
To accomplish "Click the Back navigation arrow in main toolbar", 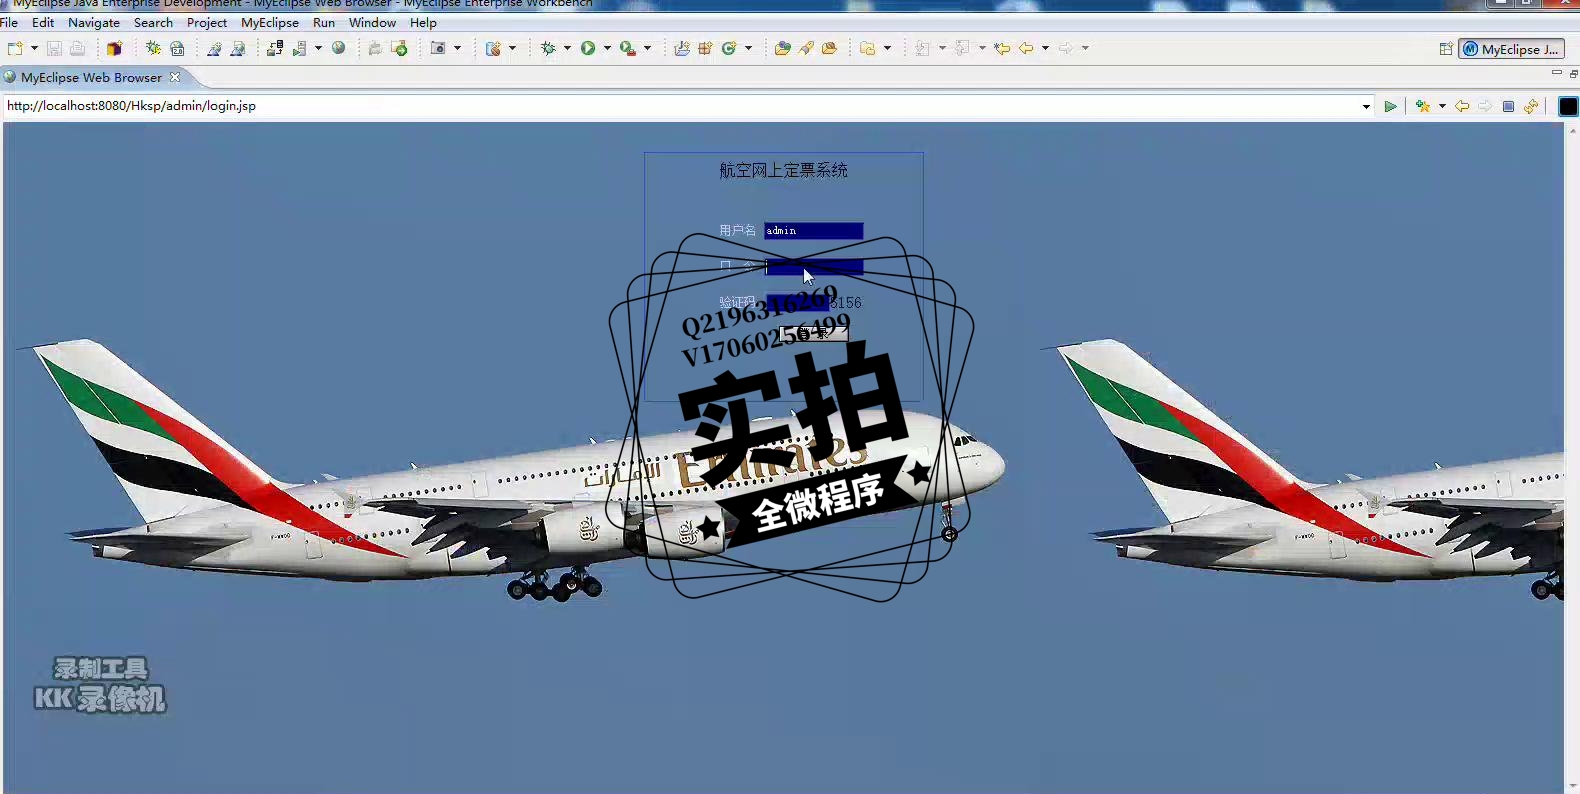I will pos(1026,48).
